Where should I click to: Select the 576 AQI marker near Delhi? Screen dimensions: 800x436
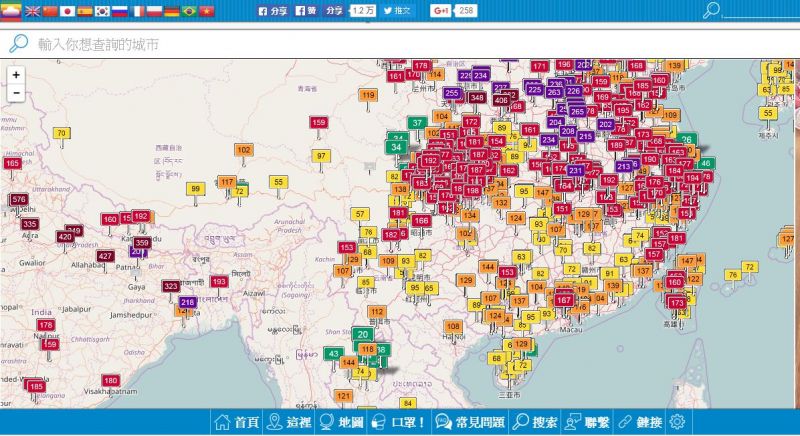pyautogui.click(x=19, y=199)
